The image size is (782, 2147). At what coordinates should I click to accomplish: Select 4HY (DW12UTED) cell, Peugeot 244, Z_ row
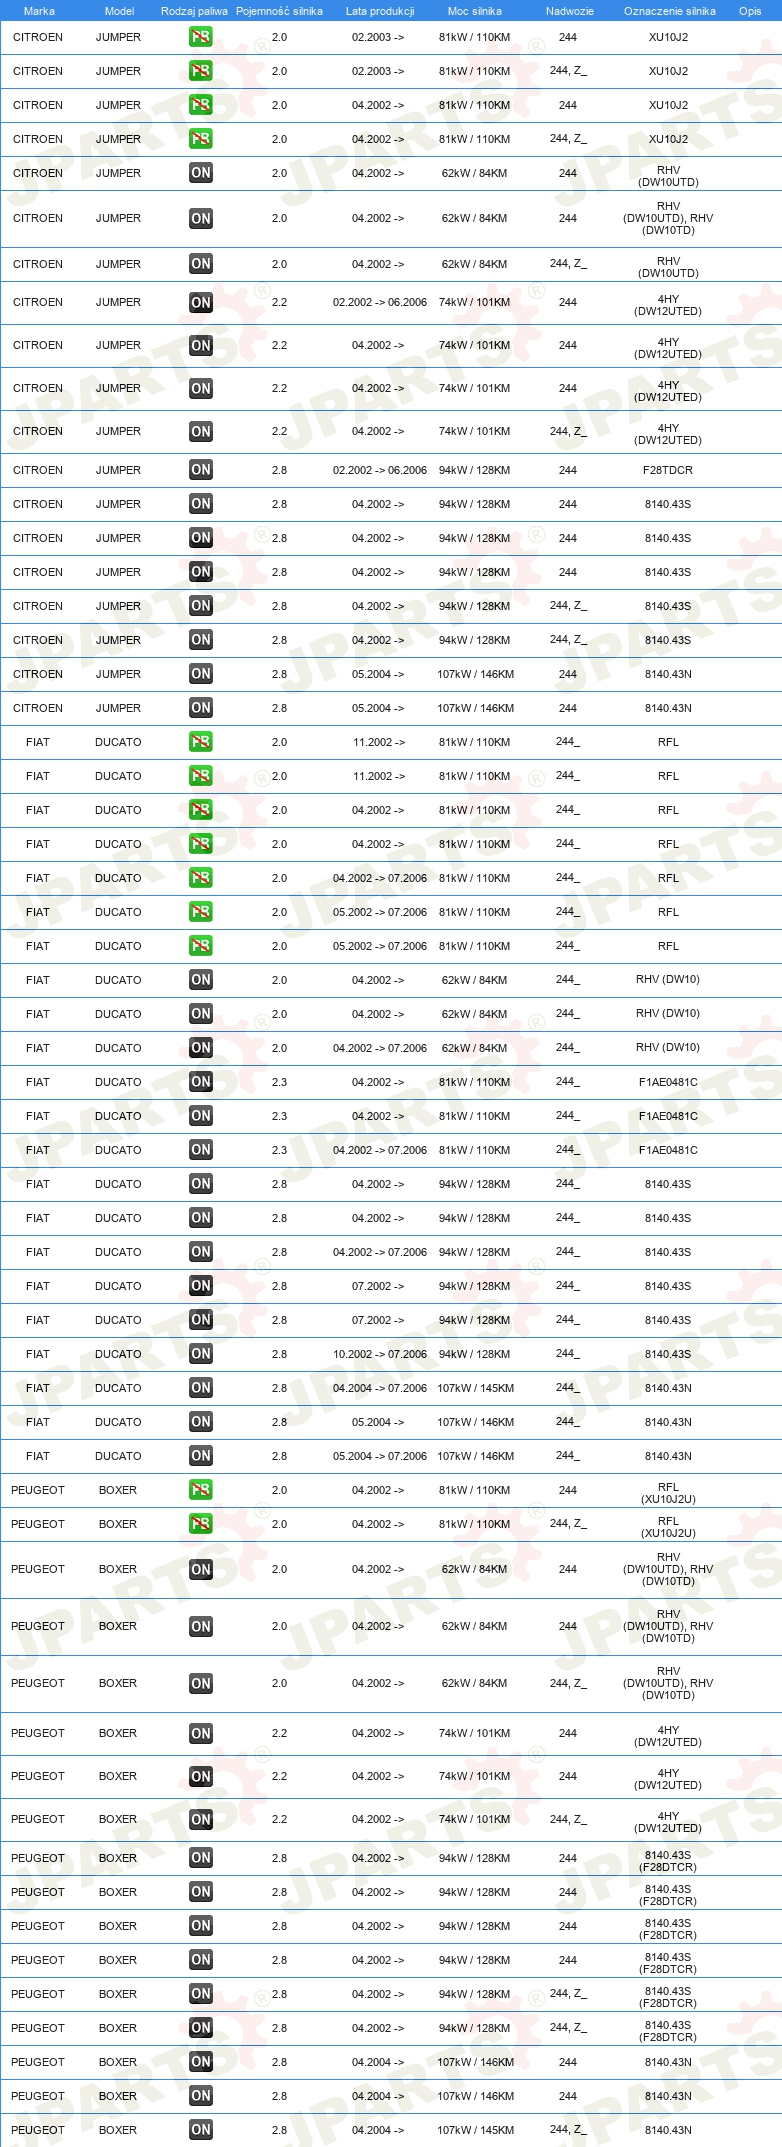point(668,1822)
